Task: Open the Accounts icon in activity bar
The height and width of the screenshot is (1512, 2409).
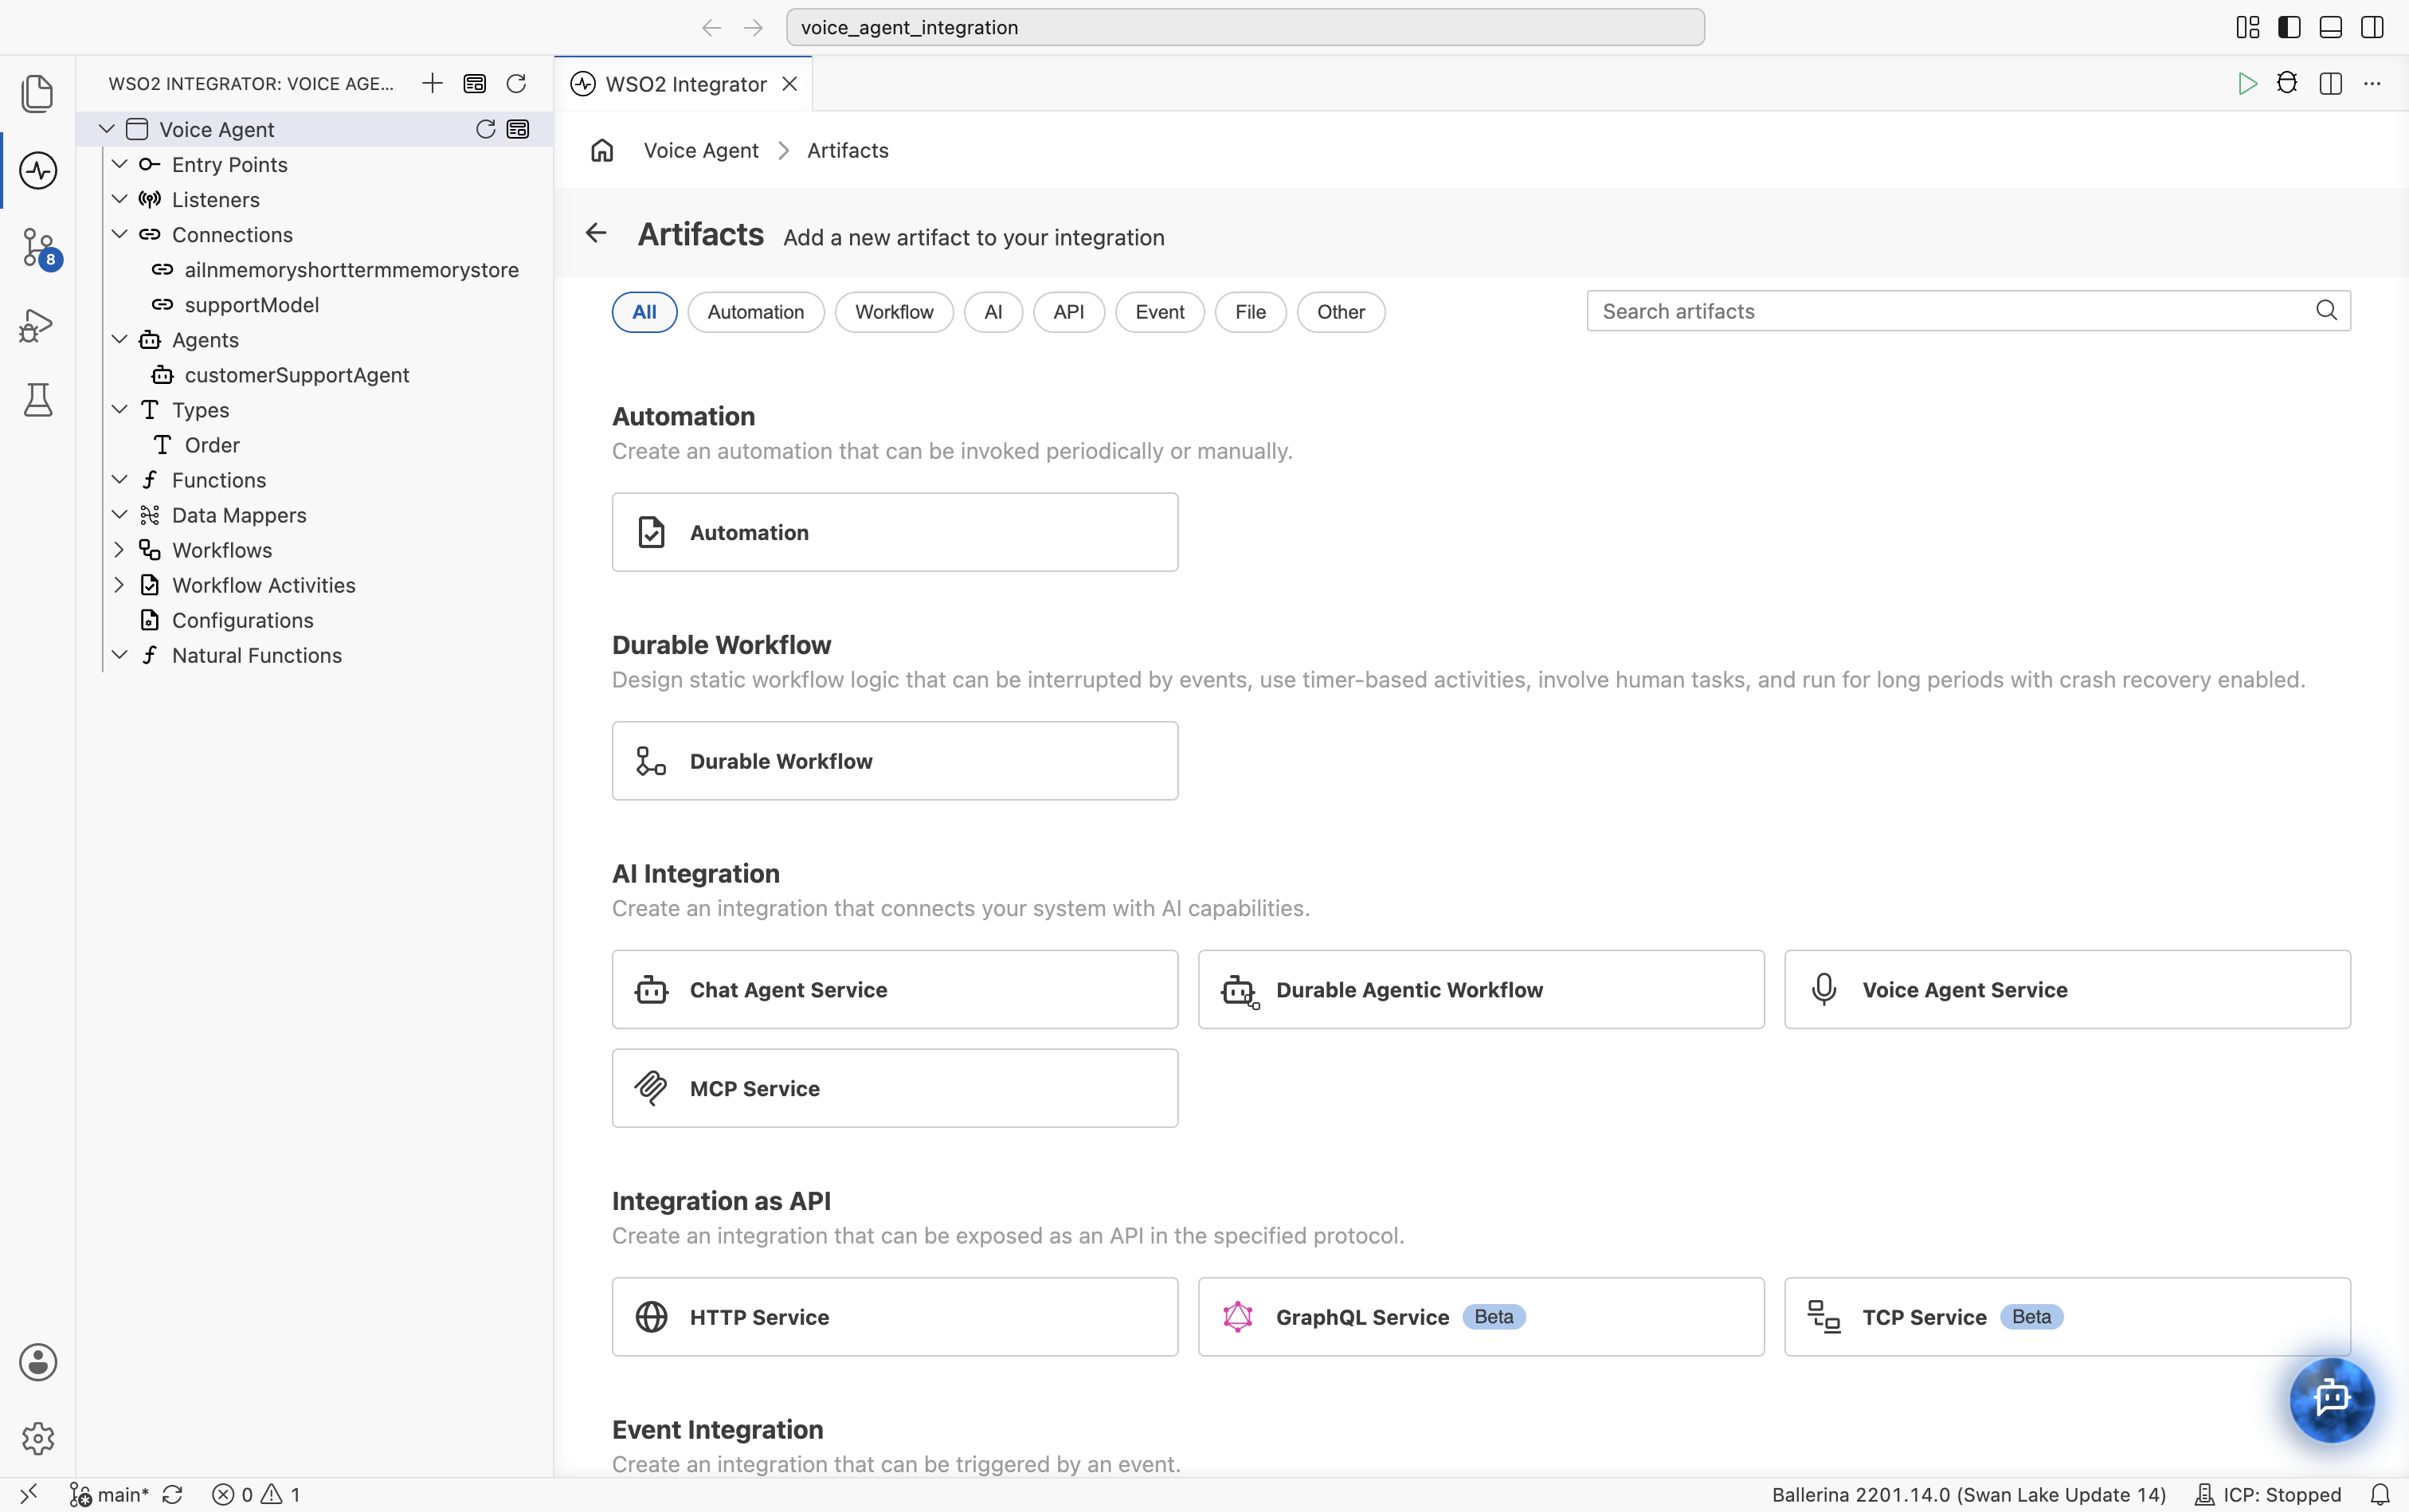Action: 38,1362
